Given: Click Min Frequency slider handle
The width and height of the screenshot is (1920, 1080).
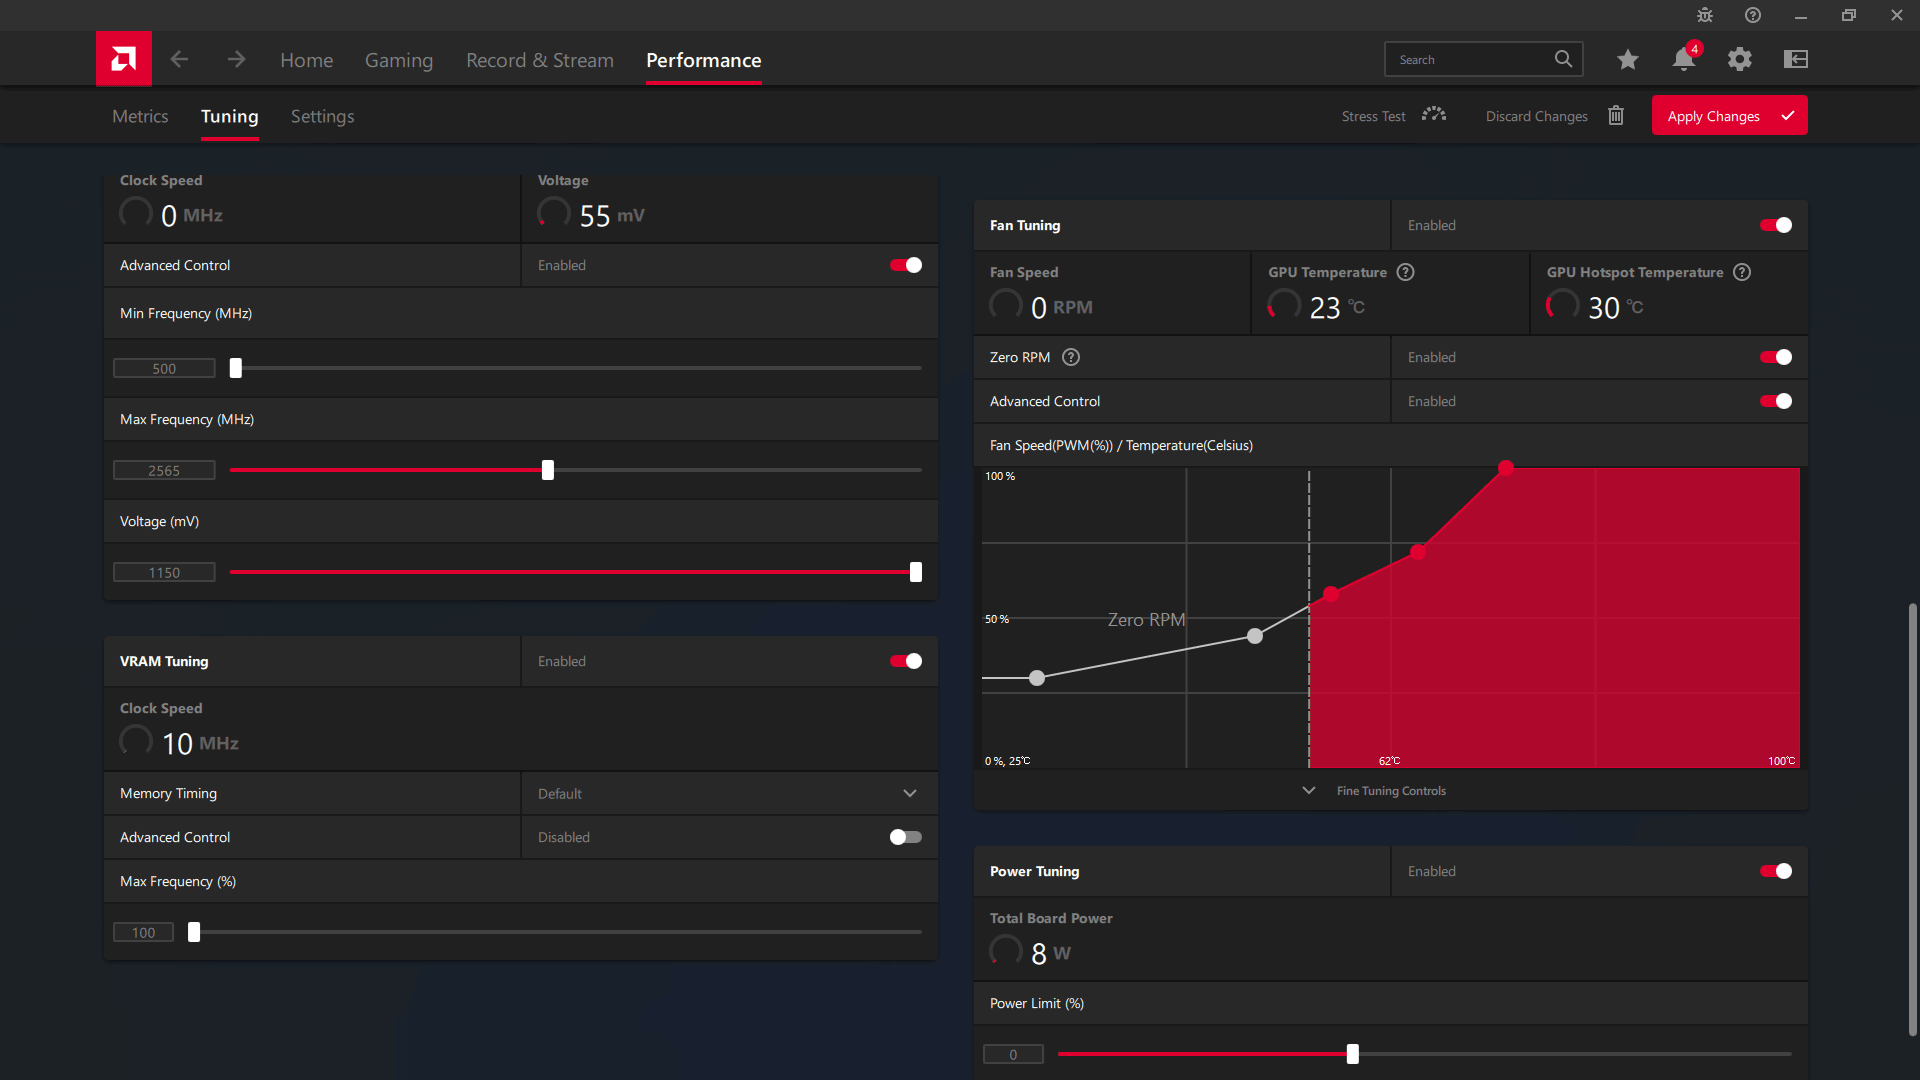Looking at the screenshot, I should coord(236,368).
